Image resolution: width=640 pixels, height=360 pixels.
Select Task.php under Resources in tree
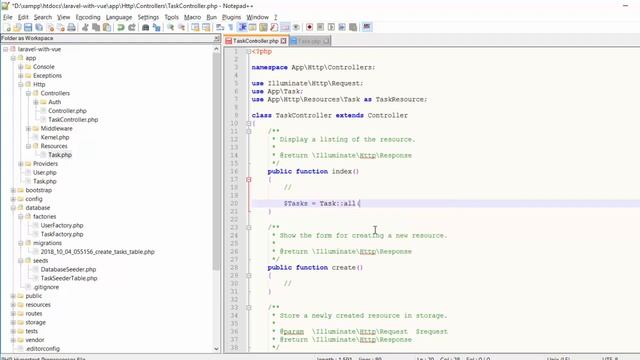(x=60, y=155)
